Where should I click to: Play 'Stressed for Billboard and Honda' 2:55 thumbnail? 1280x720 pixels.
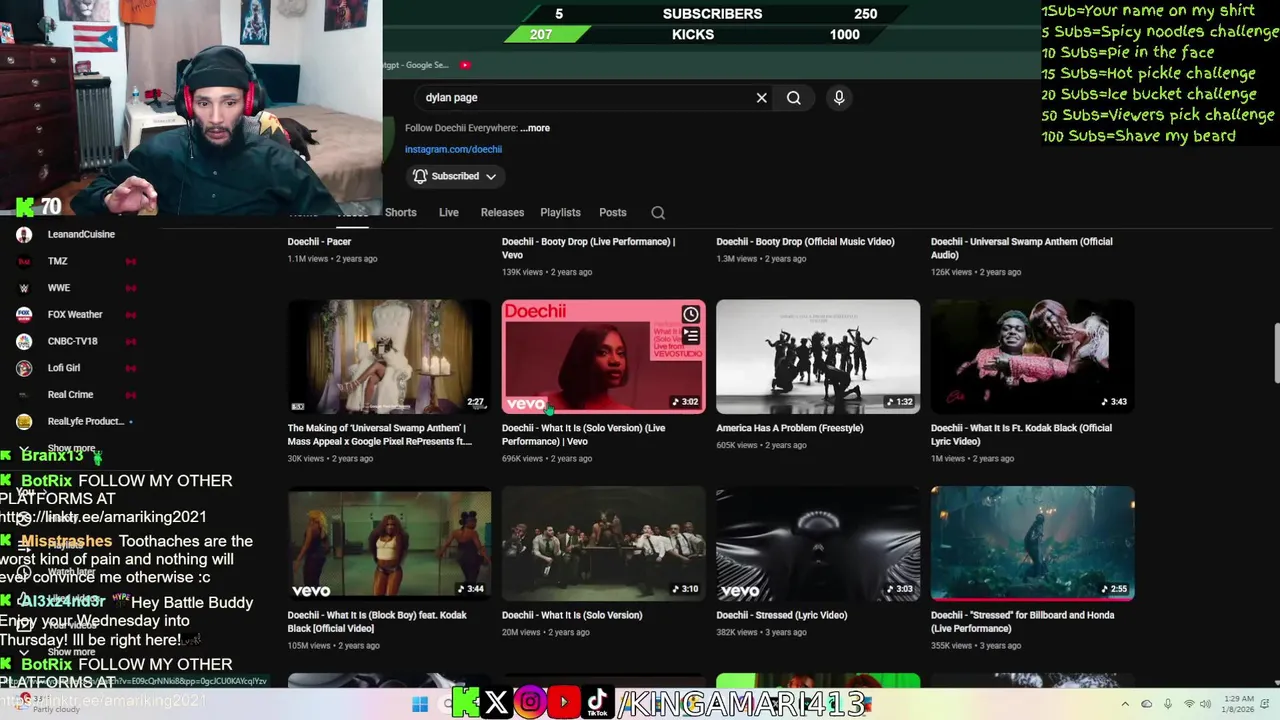(1032, 543)
